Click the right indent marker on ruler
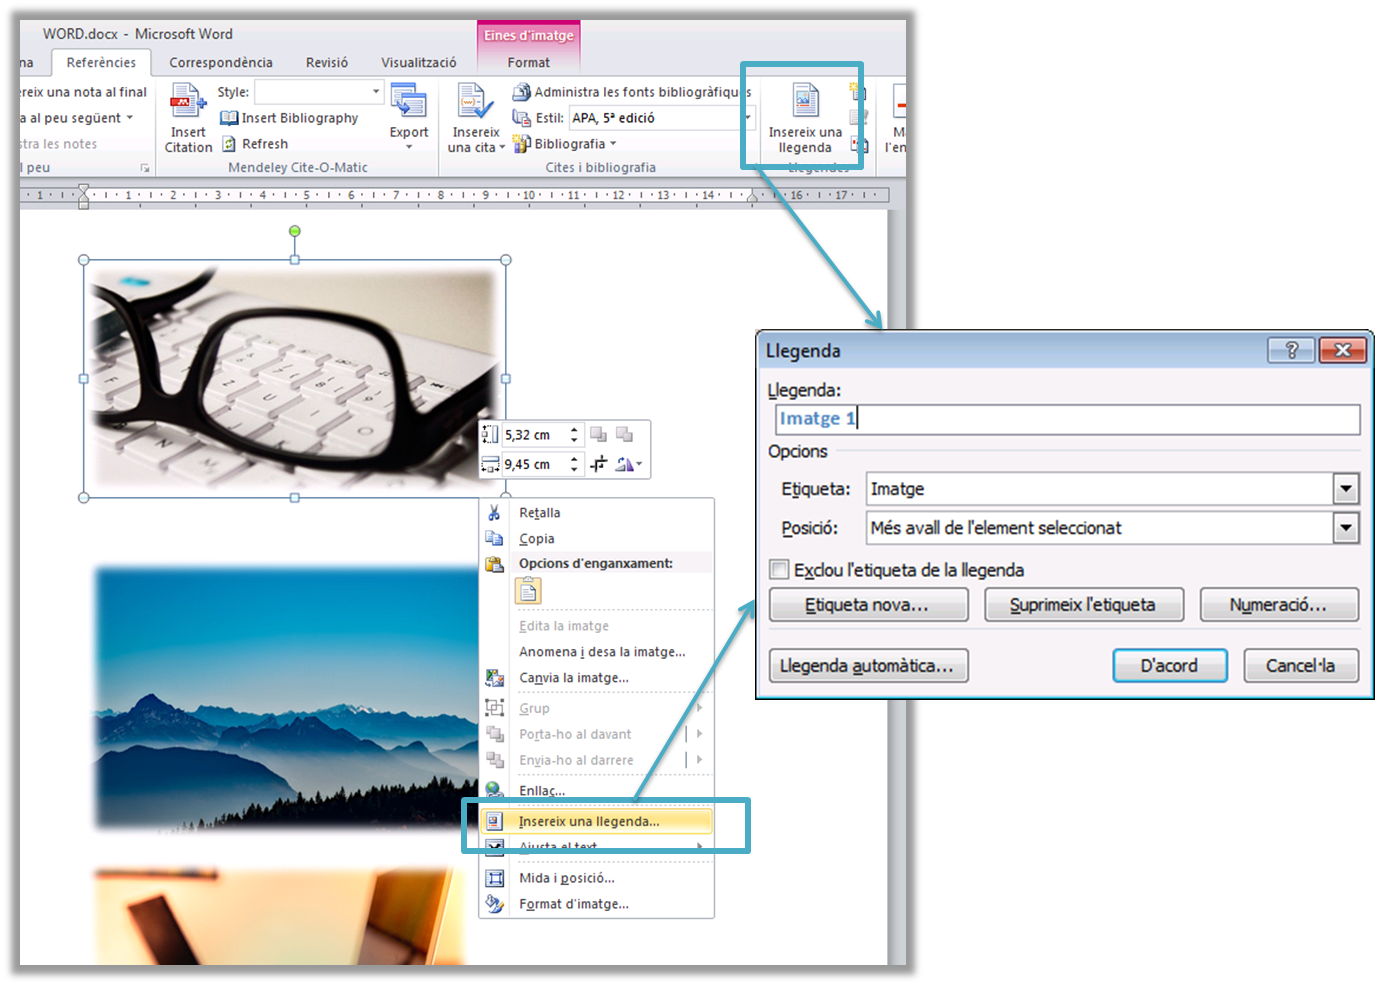 pos(752,198)
